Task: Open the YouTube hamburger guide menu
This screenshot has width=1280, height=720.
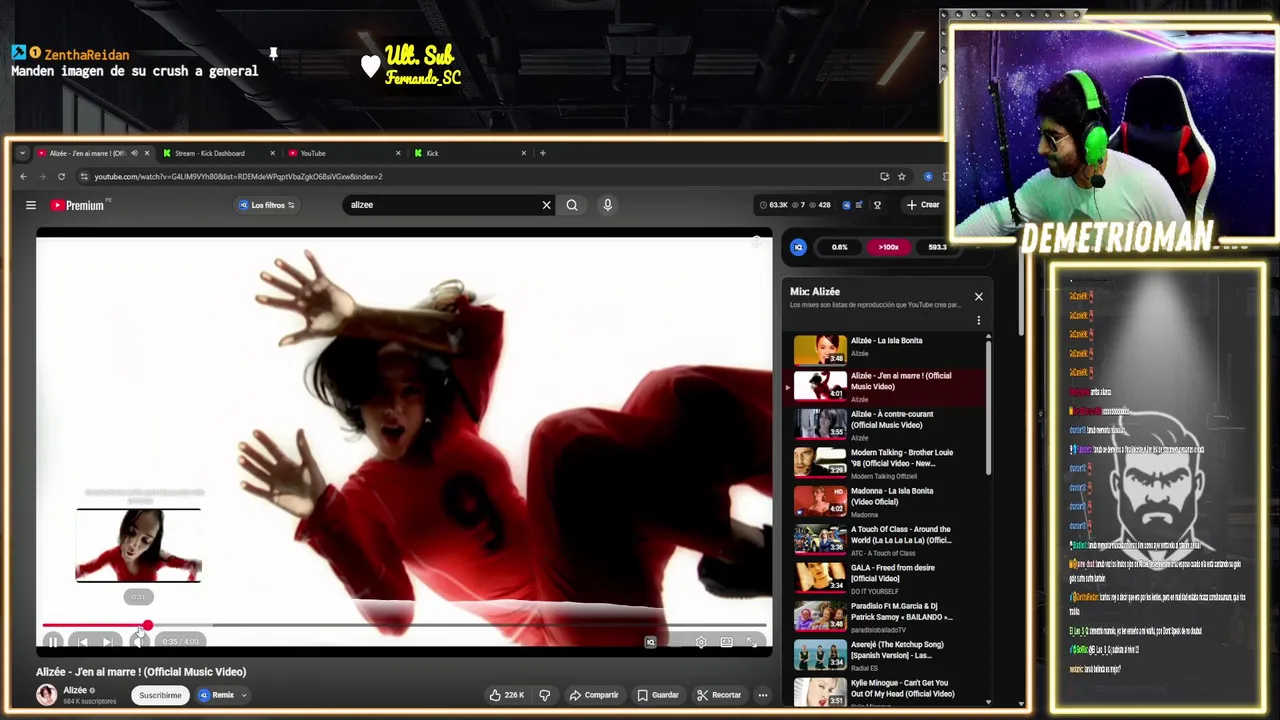Action: 31,205
